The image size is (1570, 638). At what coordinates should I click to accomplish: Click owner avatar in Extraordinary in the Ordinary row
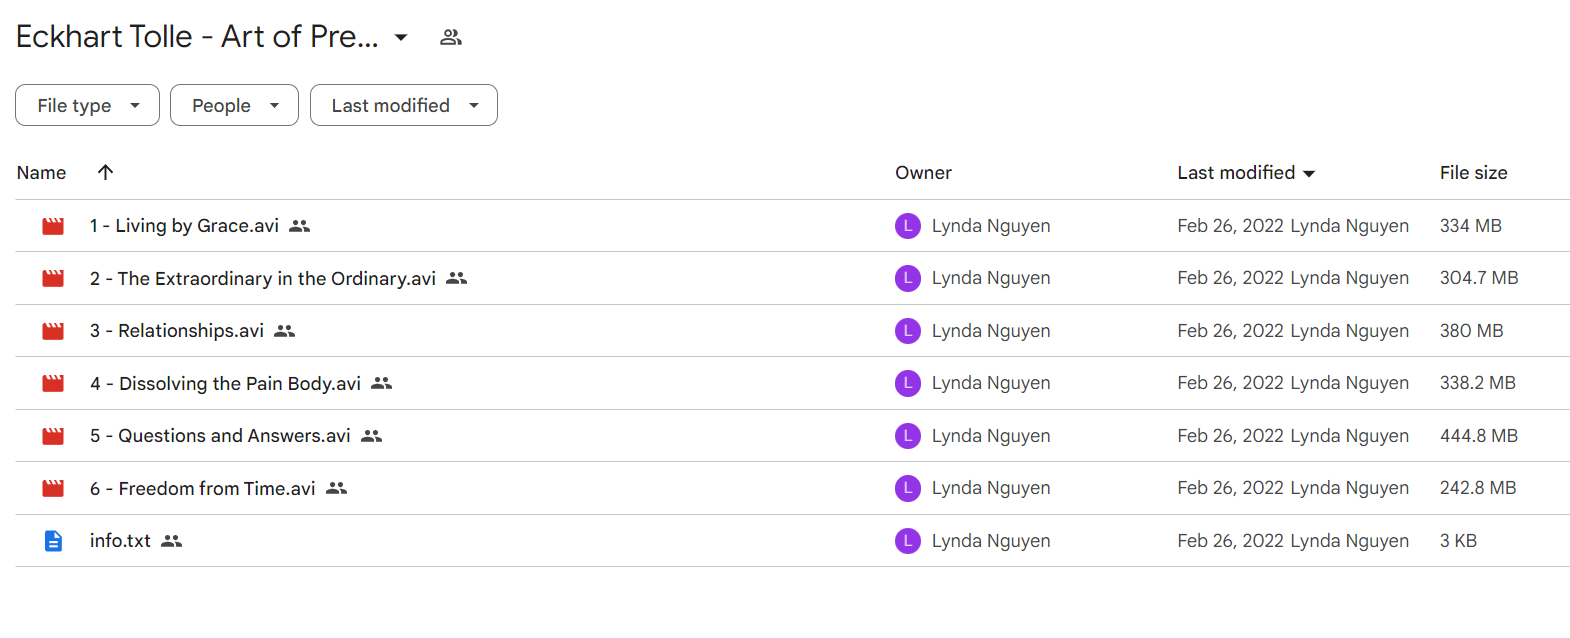(908, 278)
